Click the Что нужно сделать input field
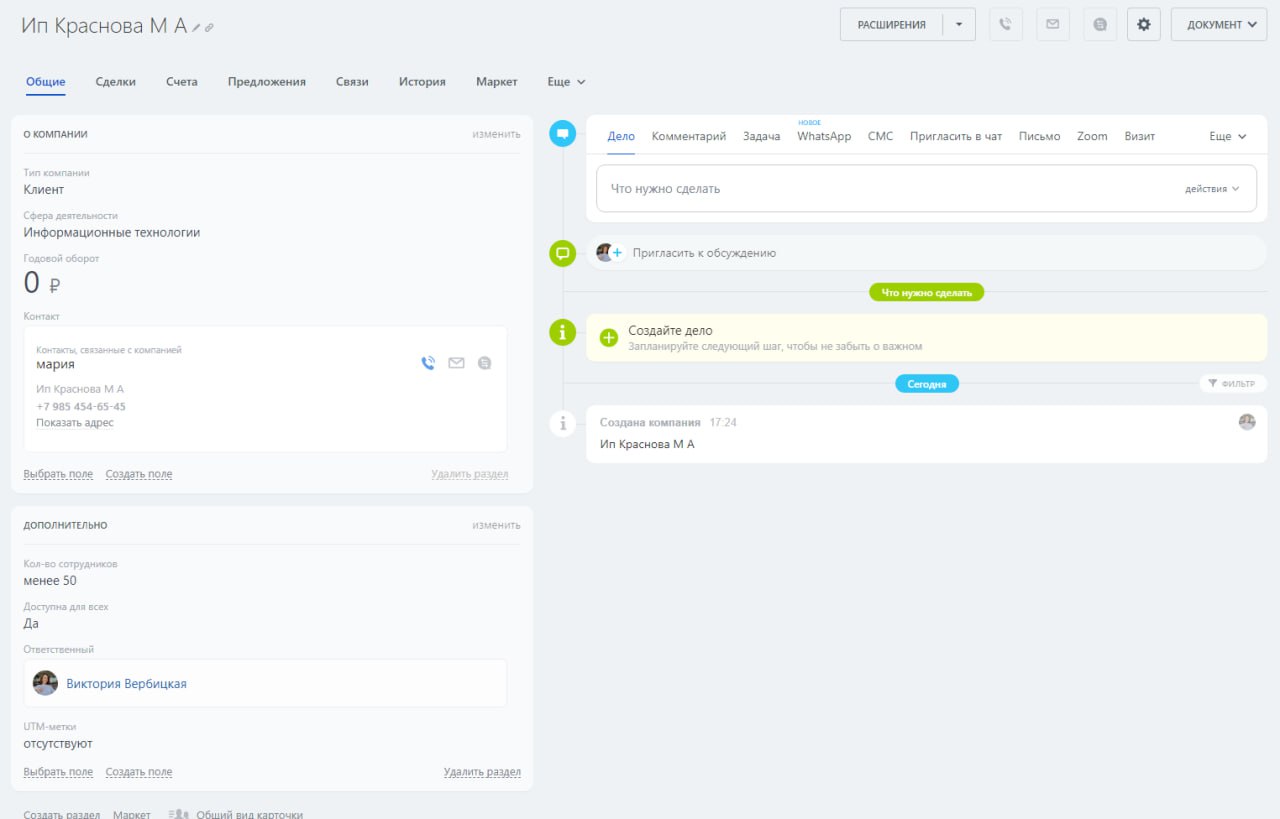The image size is (1280, 819). tap(880, 189)
